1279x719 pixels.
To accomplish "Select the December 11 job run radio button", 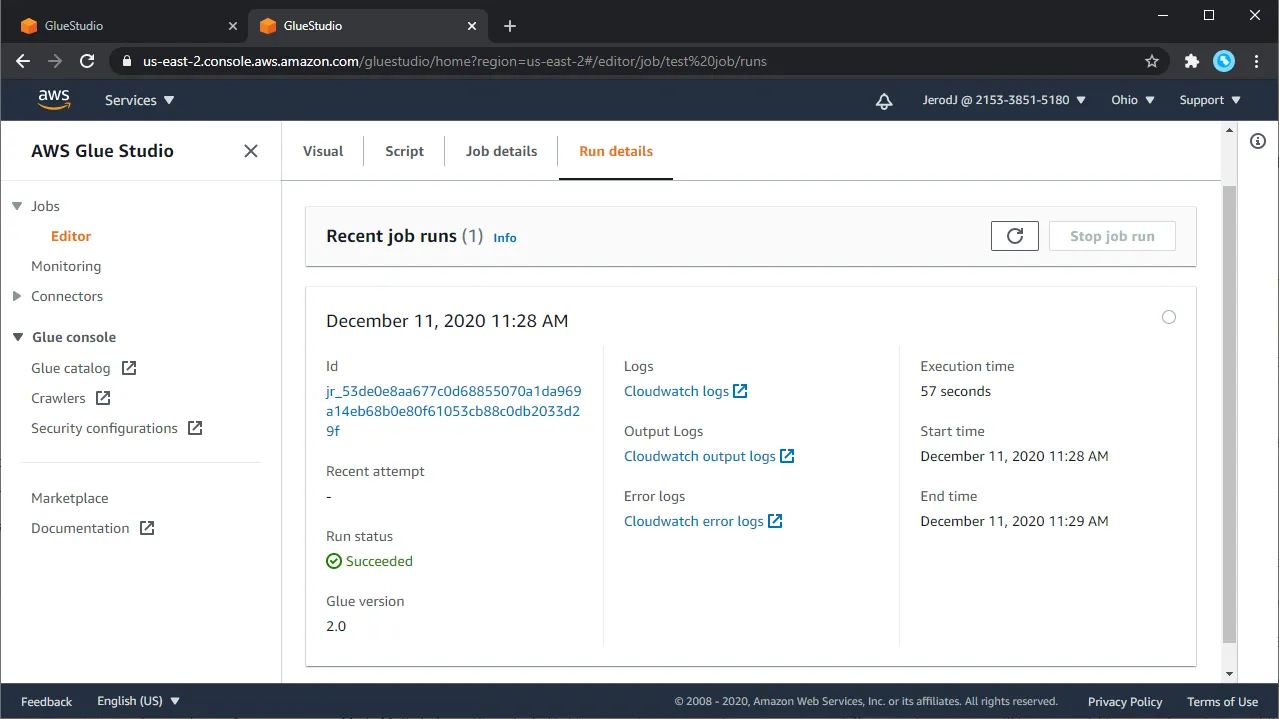I will (x=1168, y=317).
